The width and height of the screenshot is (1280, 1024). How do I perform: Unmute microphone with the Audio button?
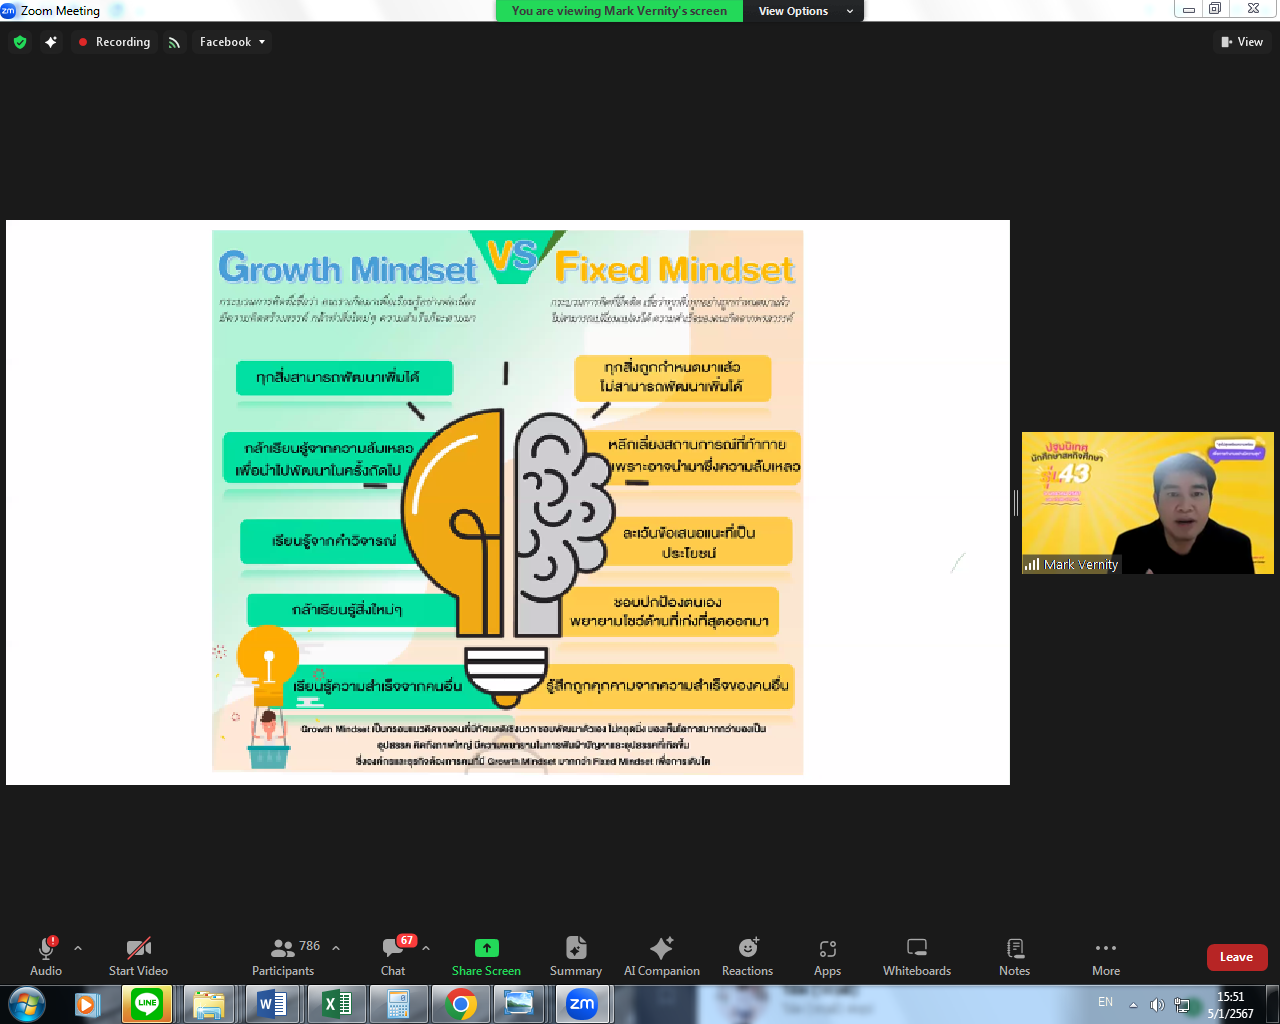[46, 956]
